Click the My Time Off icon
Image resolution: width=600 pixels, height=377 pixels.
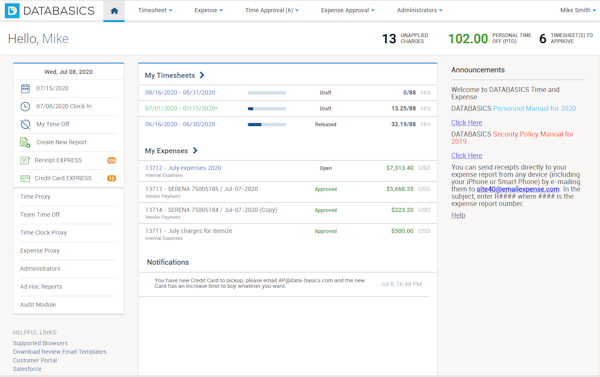[25, 124]
